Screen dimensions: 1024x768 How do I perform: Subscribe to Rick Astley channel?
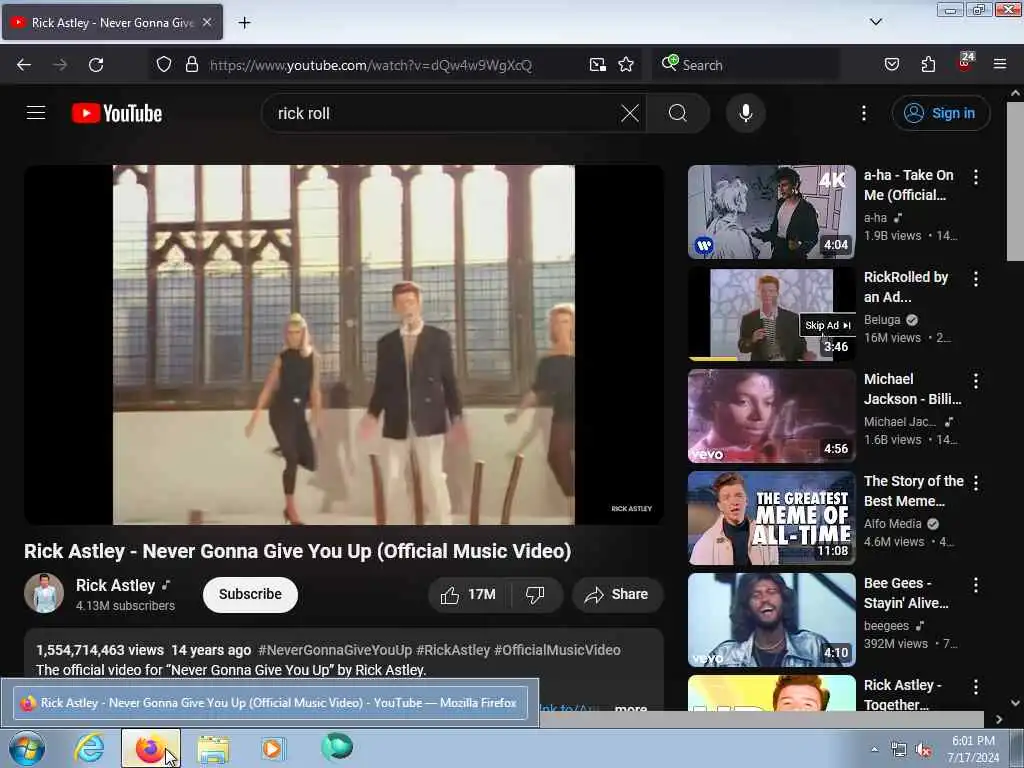tap(250, 594)
